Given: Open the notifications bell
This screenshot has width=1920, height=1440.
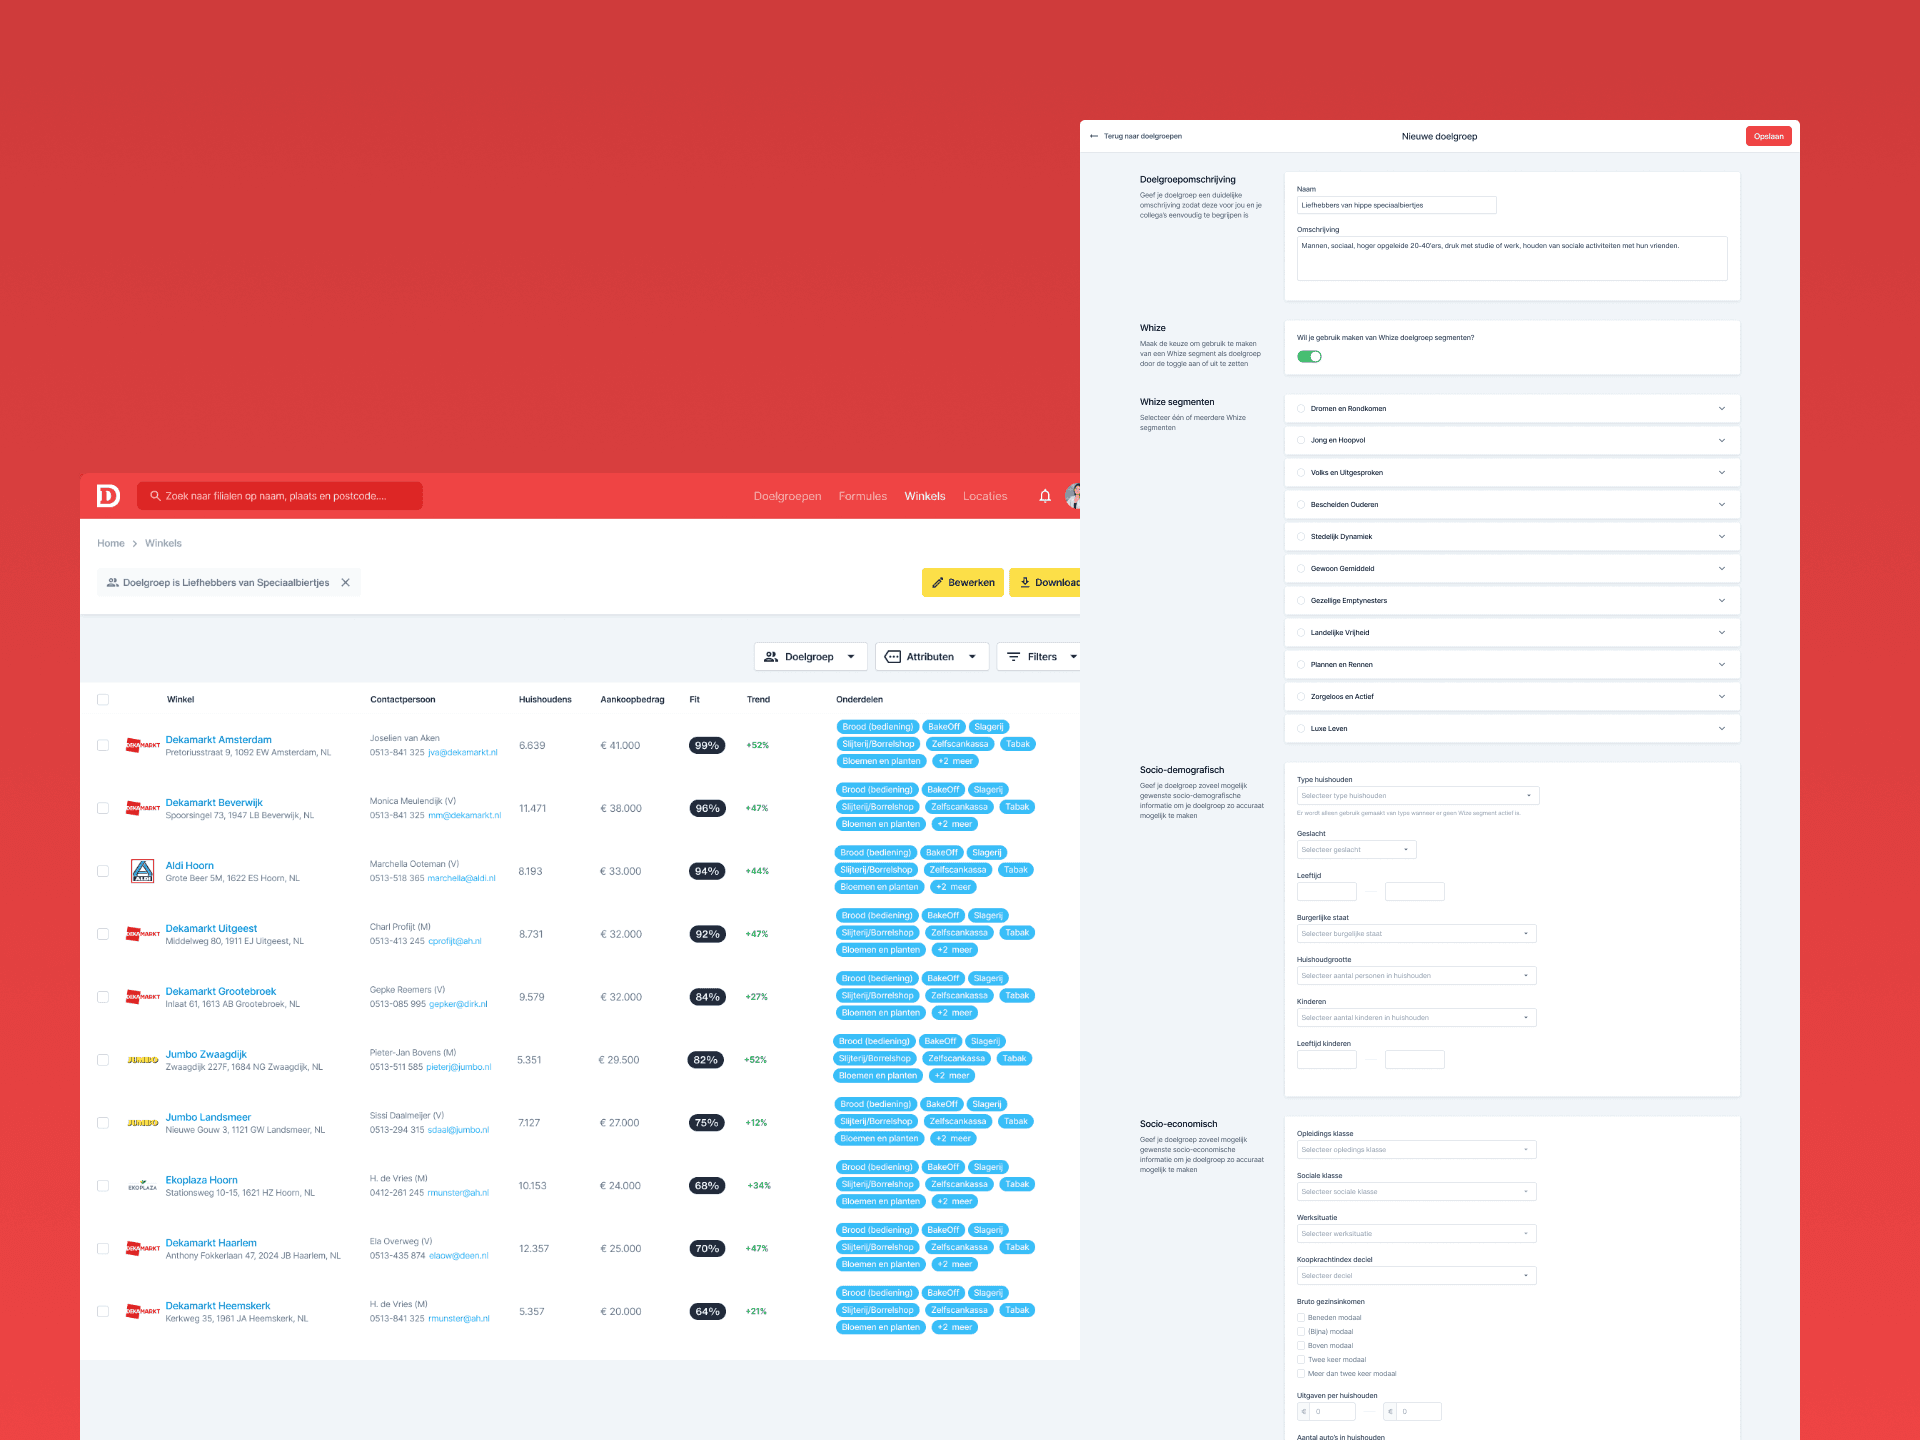Looking at the screenshot, I should (1045, 496).
